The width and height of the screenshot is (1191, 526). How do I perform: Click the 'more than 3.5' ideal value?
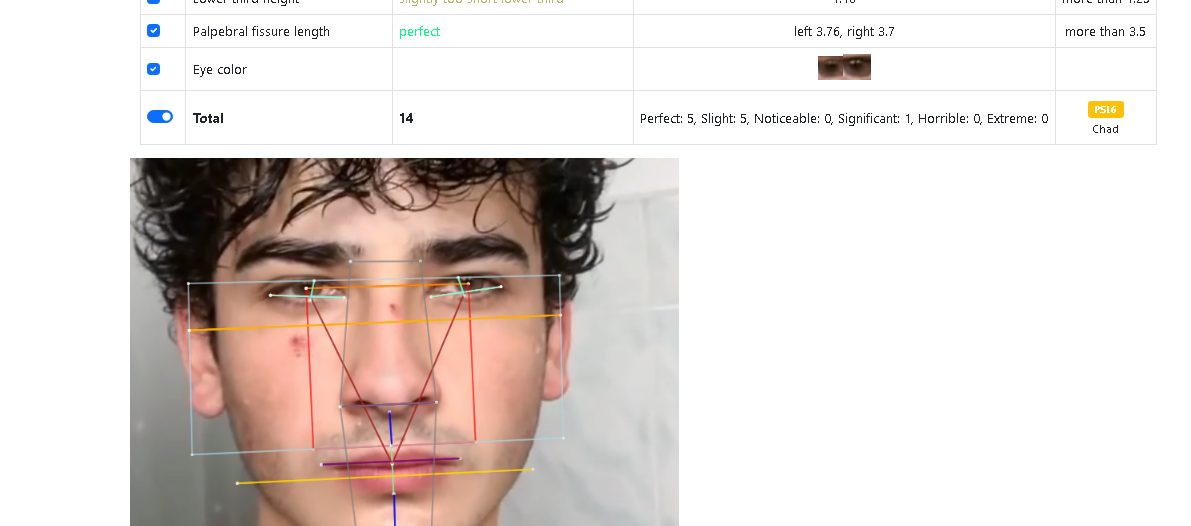[x=1105, y=32]
